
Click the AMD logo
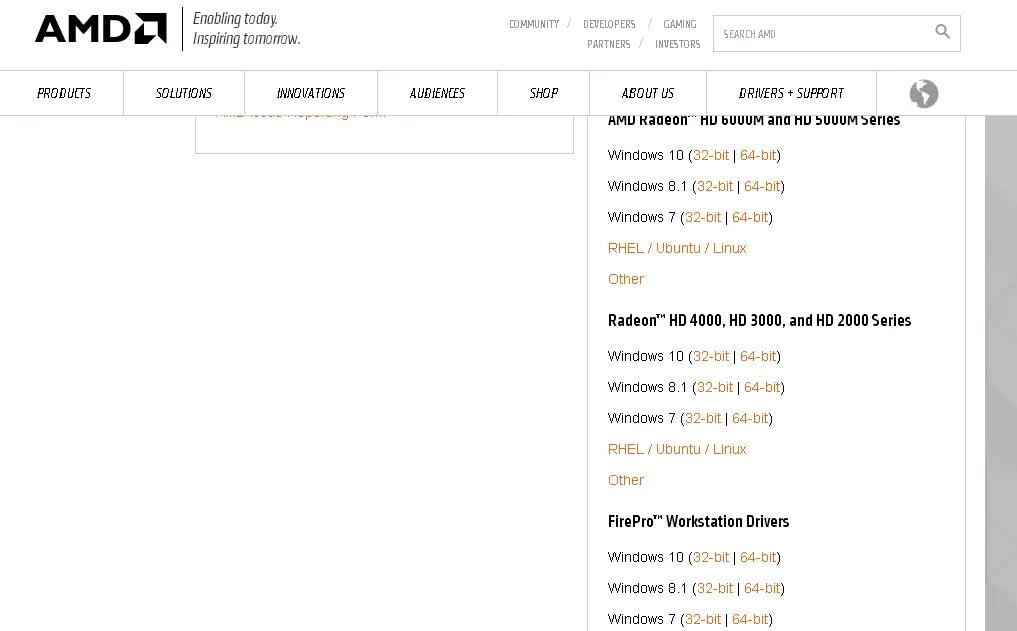[101, 29]
